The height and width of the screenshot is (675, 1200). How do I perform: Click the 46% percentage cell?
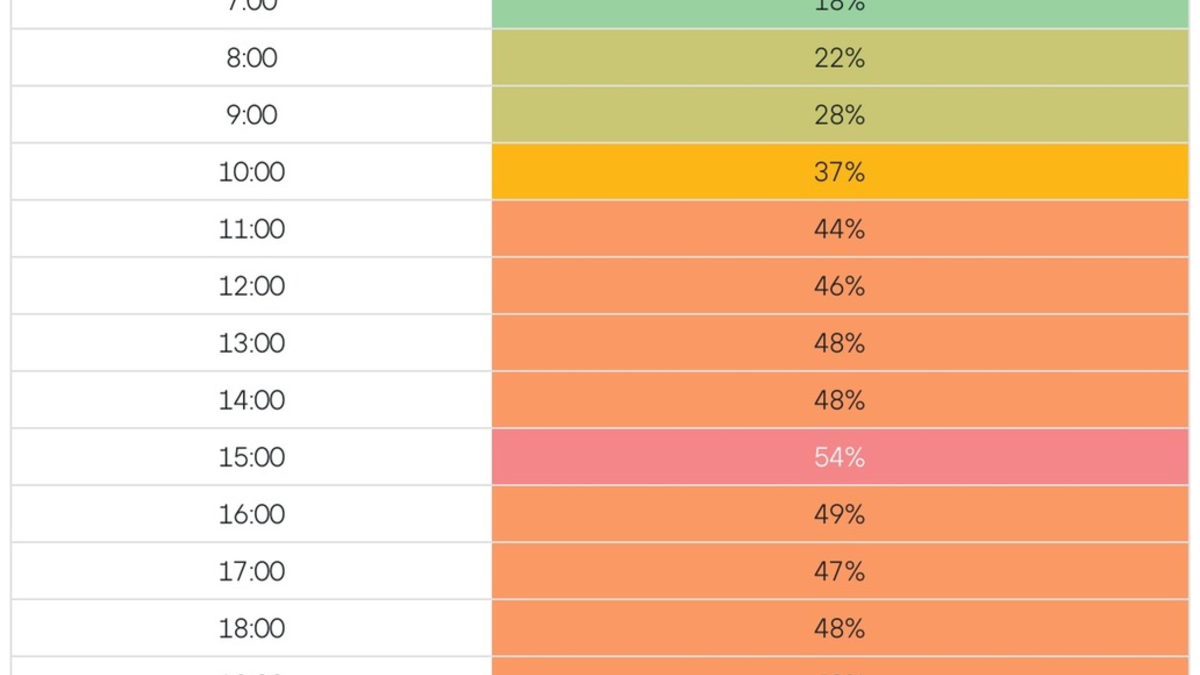coord(839,286)
